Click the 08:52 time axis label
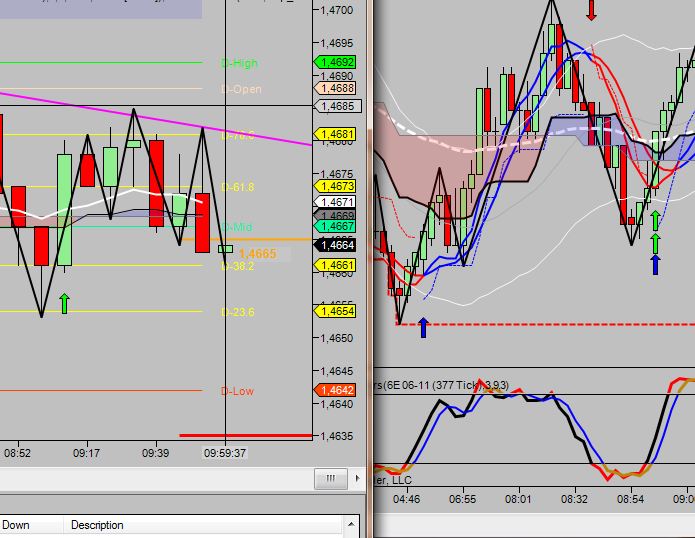The image size is (695, 538). 17,453
